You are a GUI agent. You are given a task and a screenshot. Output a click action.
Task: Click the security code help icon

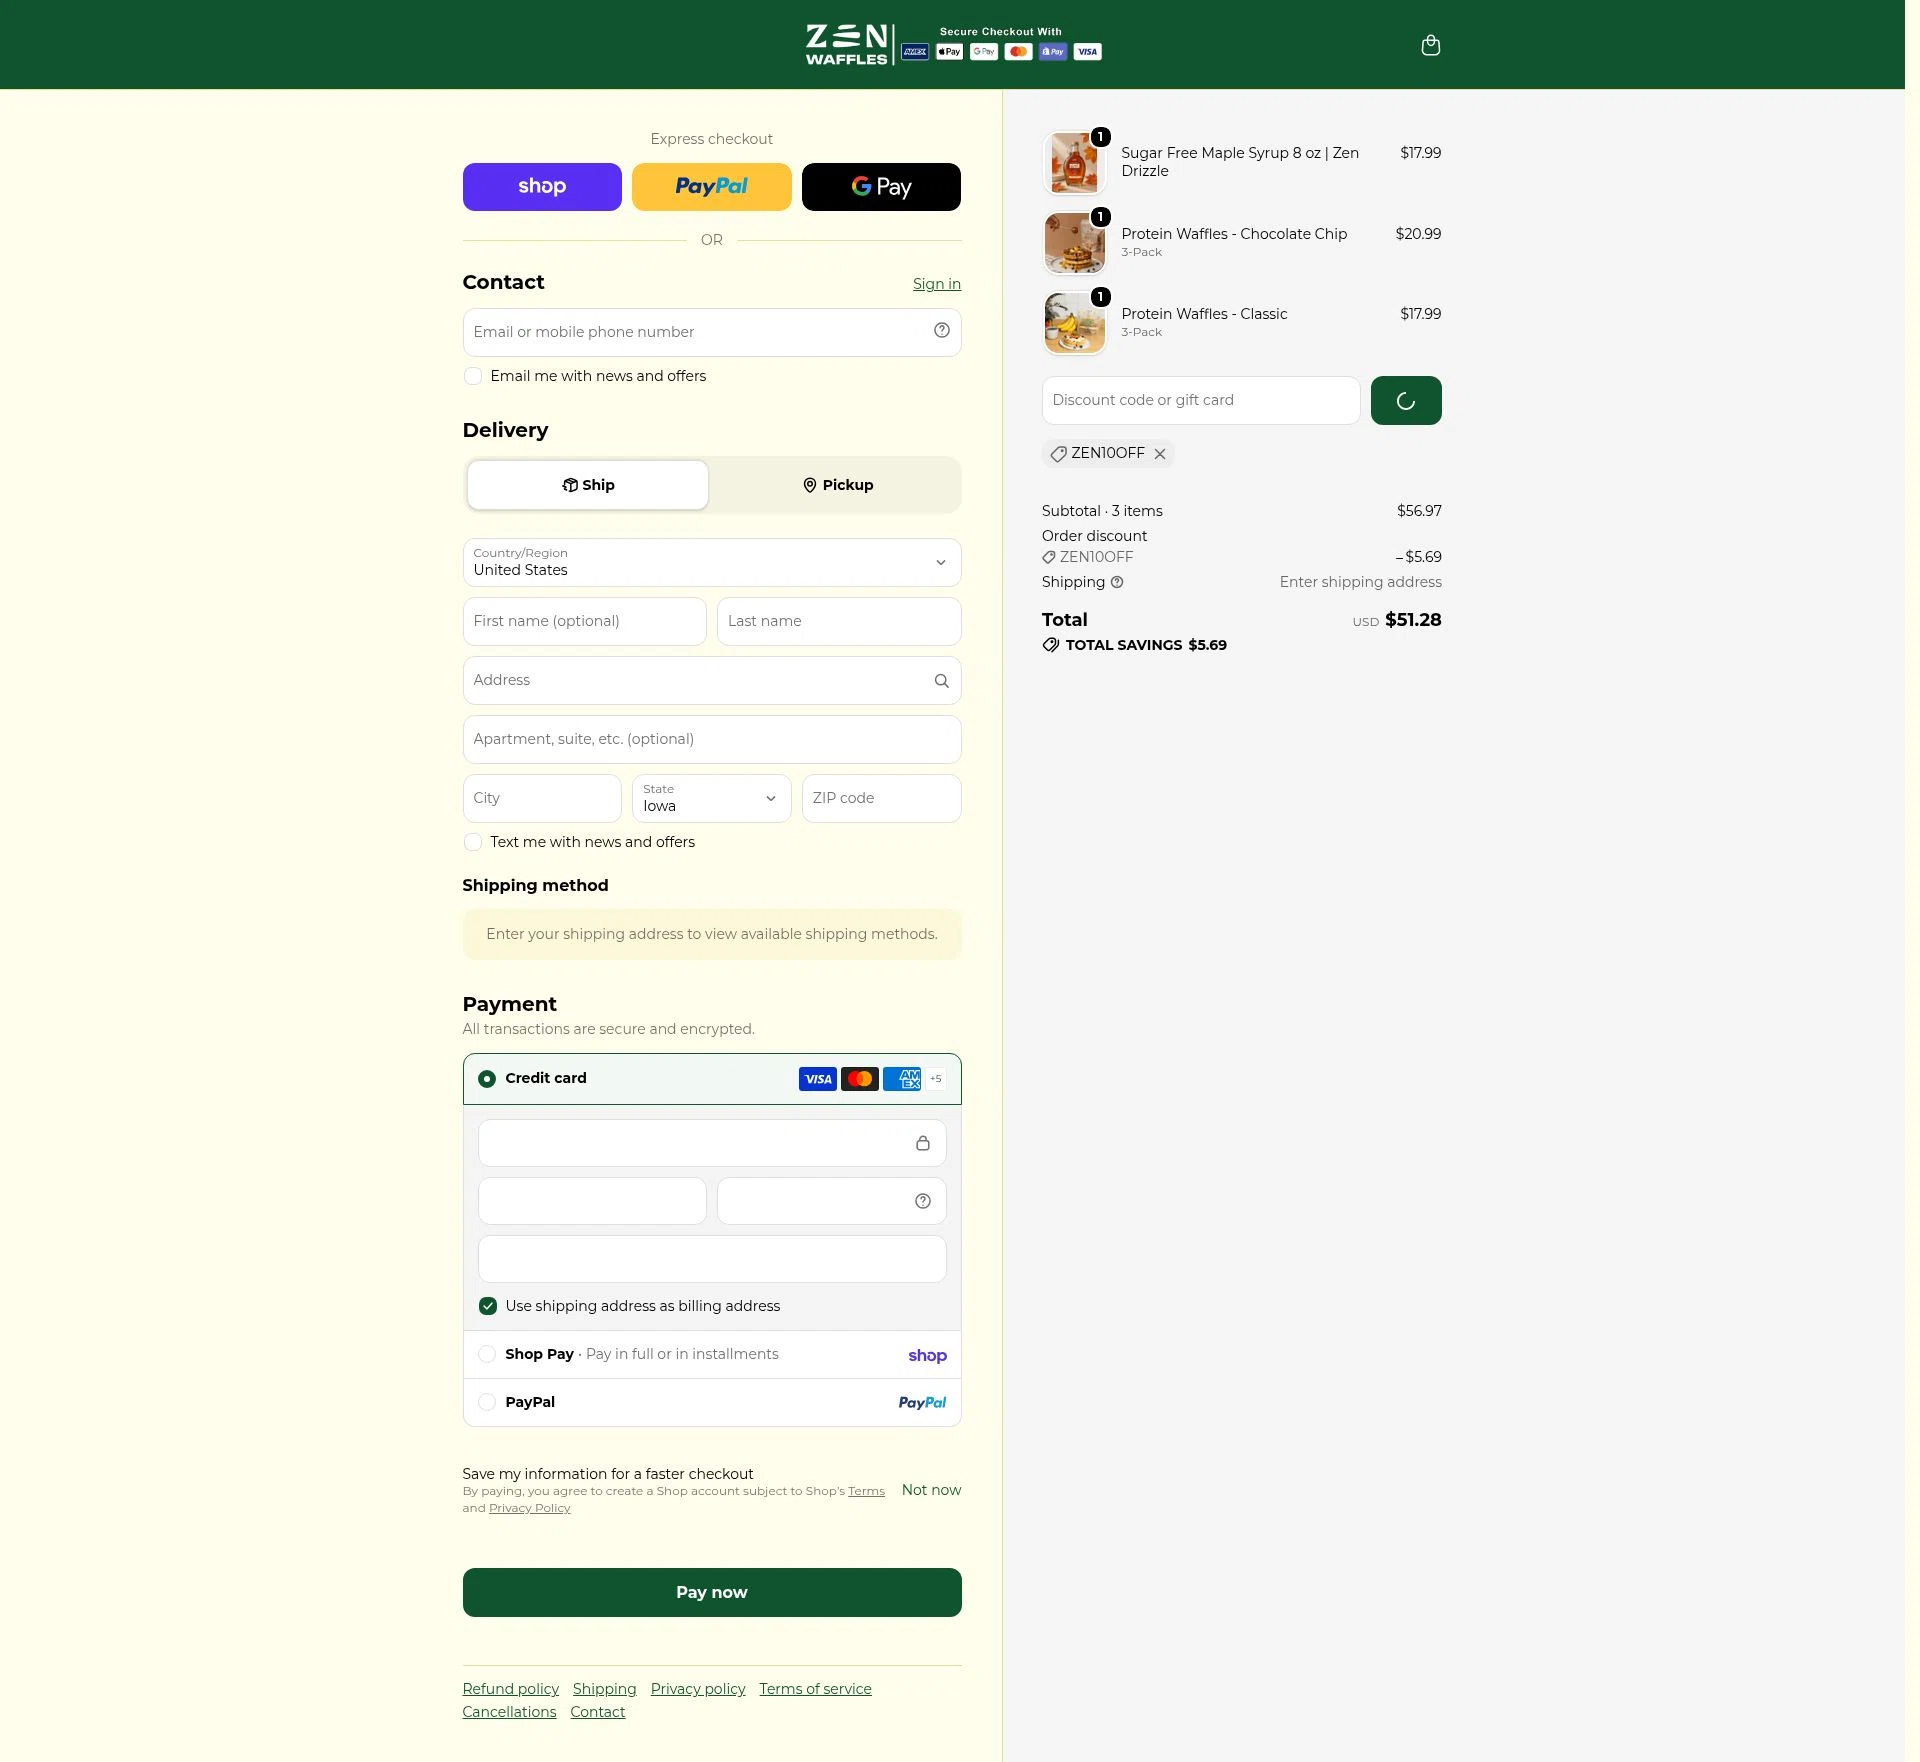(x=922, y=1201)
